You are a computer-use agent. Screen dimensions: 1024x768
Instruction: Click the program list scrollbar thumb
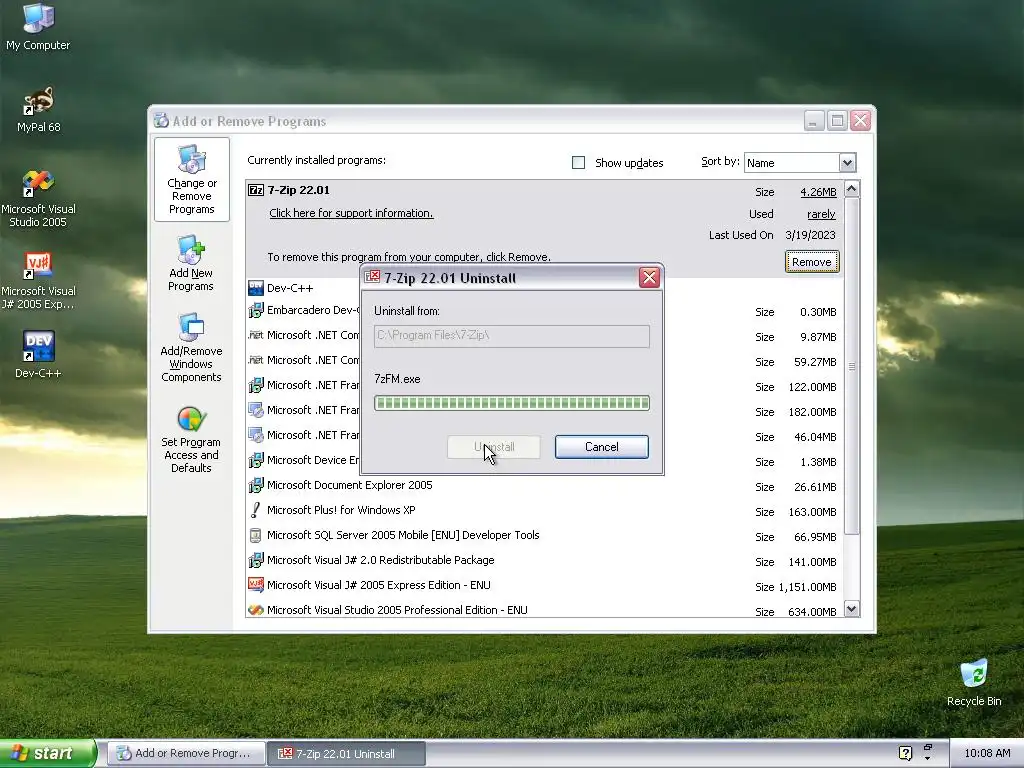(x=851, y=366)
